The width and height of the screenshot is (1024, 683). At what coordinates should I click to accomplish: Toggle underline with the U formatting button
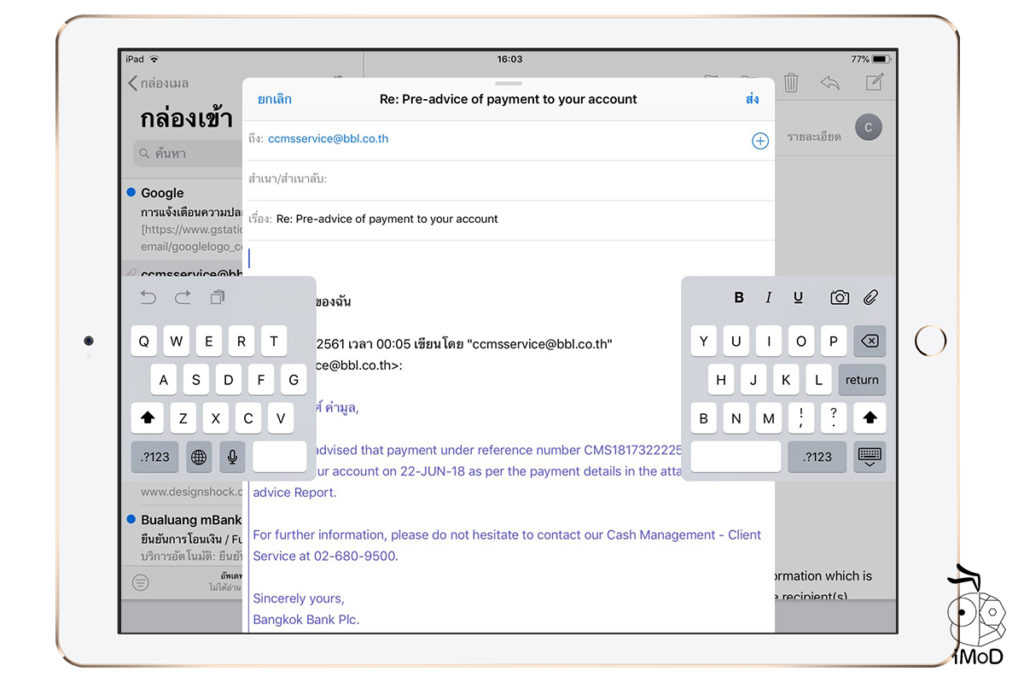pyautogui.click(x=798, y=297)
